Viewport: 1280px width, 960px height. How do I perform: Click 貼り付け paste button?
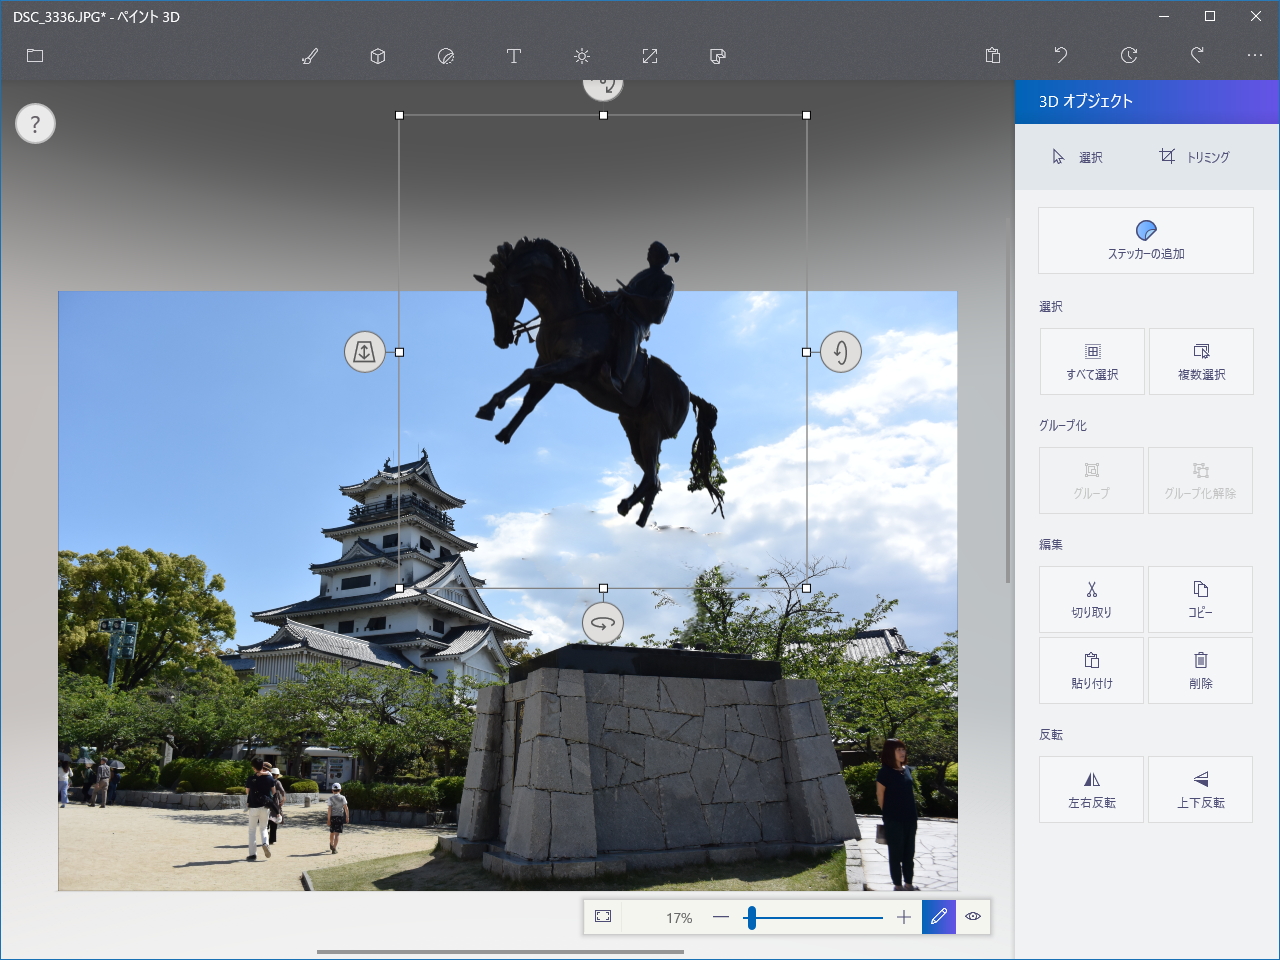pyautogui.click(x=1092, y=670)
